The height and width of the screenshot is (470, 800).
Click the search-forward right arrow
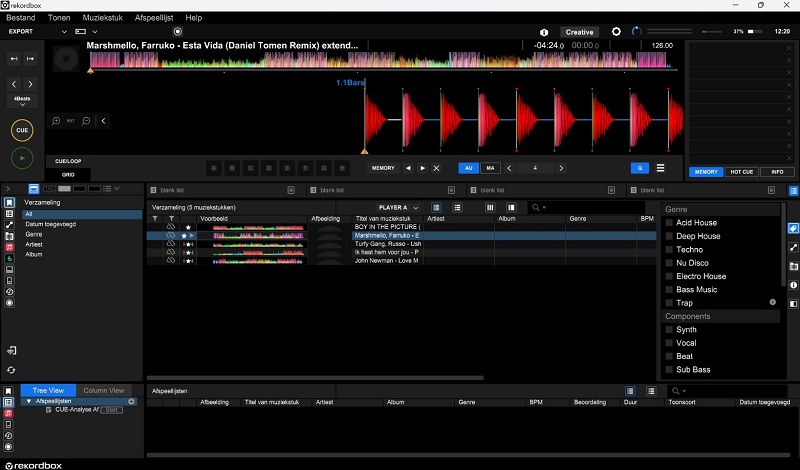pos(30,84)
